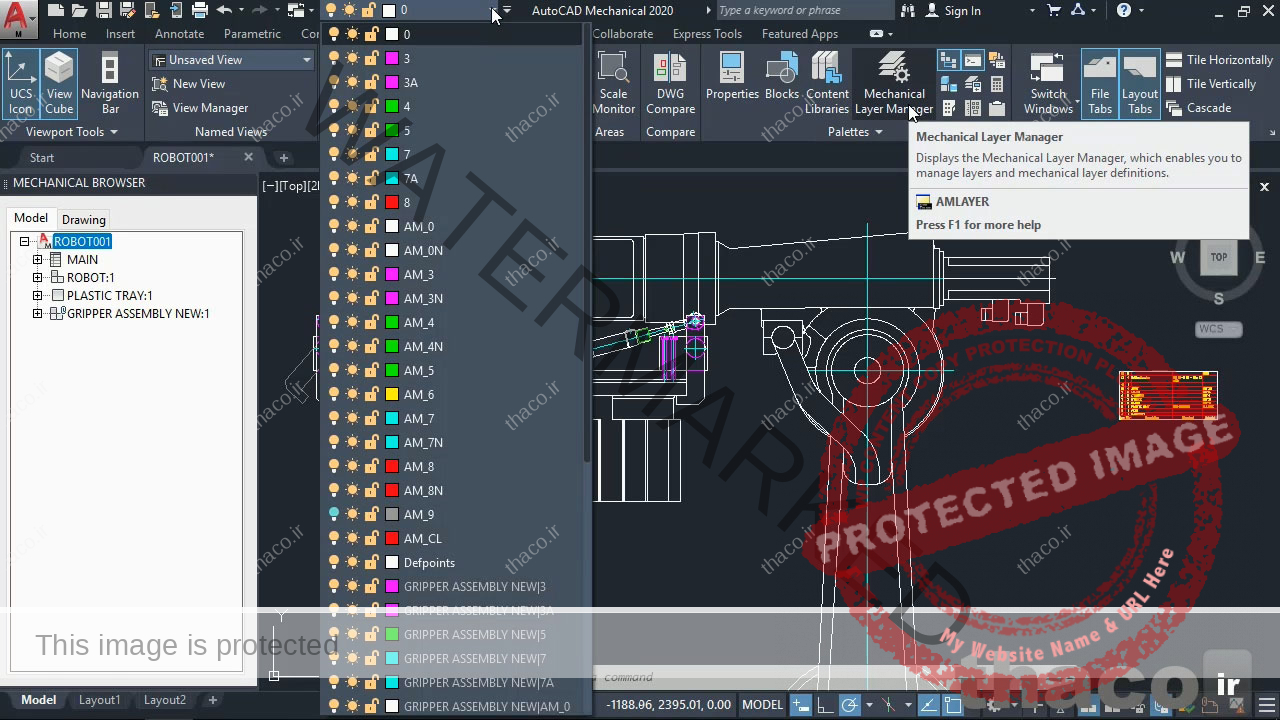The width and height of the screenshot is (1280, 720).
Task: Click the Save As icon in Quick Access toolbar
Action: [128, 10]
